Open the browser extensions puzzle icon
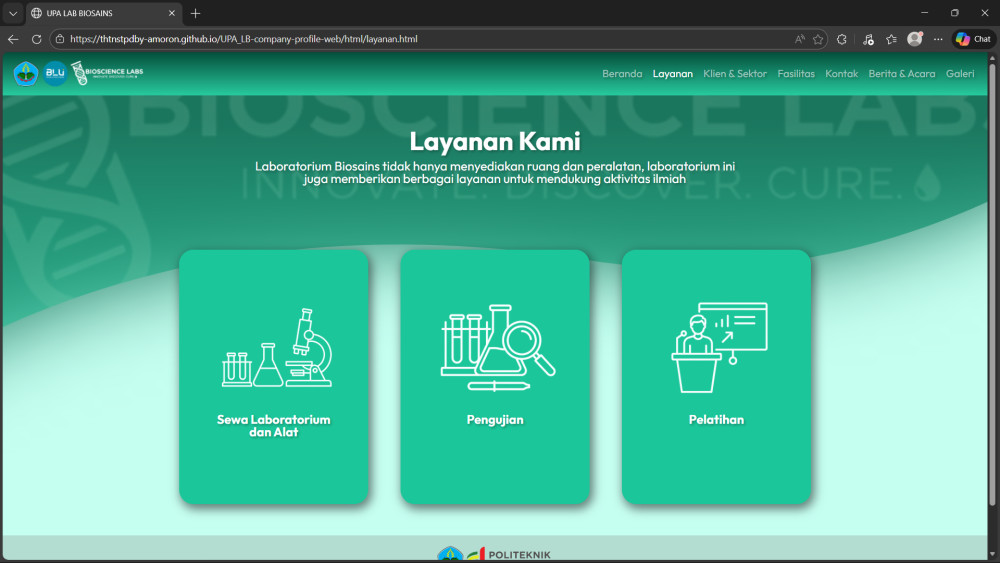The image size is (1000, 563). tap(842, 39)
